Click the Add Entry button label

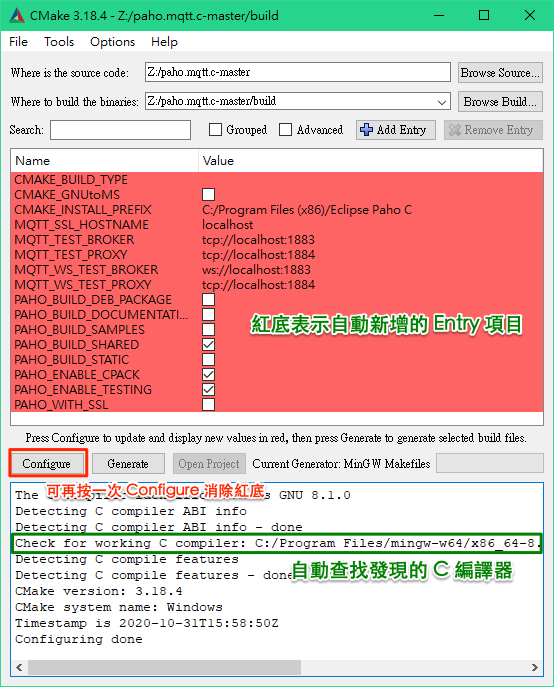[x=401, y=130]
